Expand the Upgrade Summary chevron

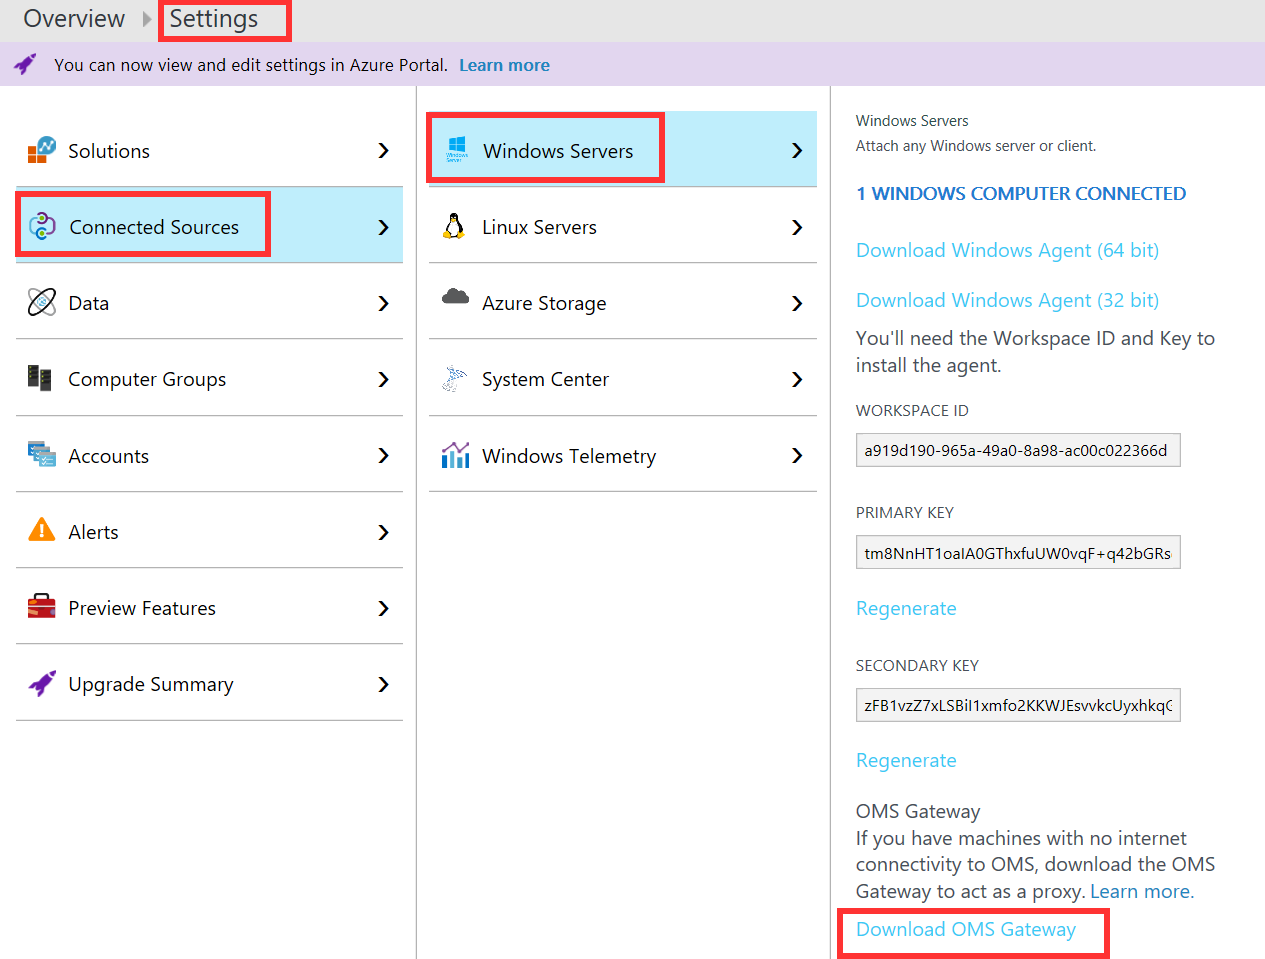click(383, 684)
